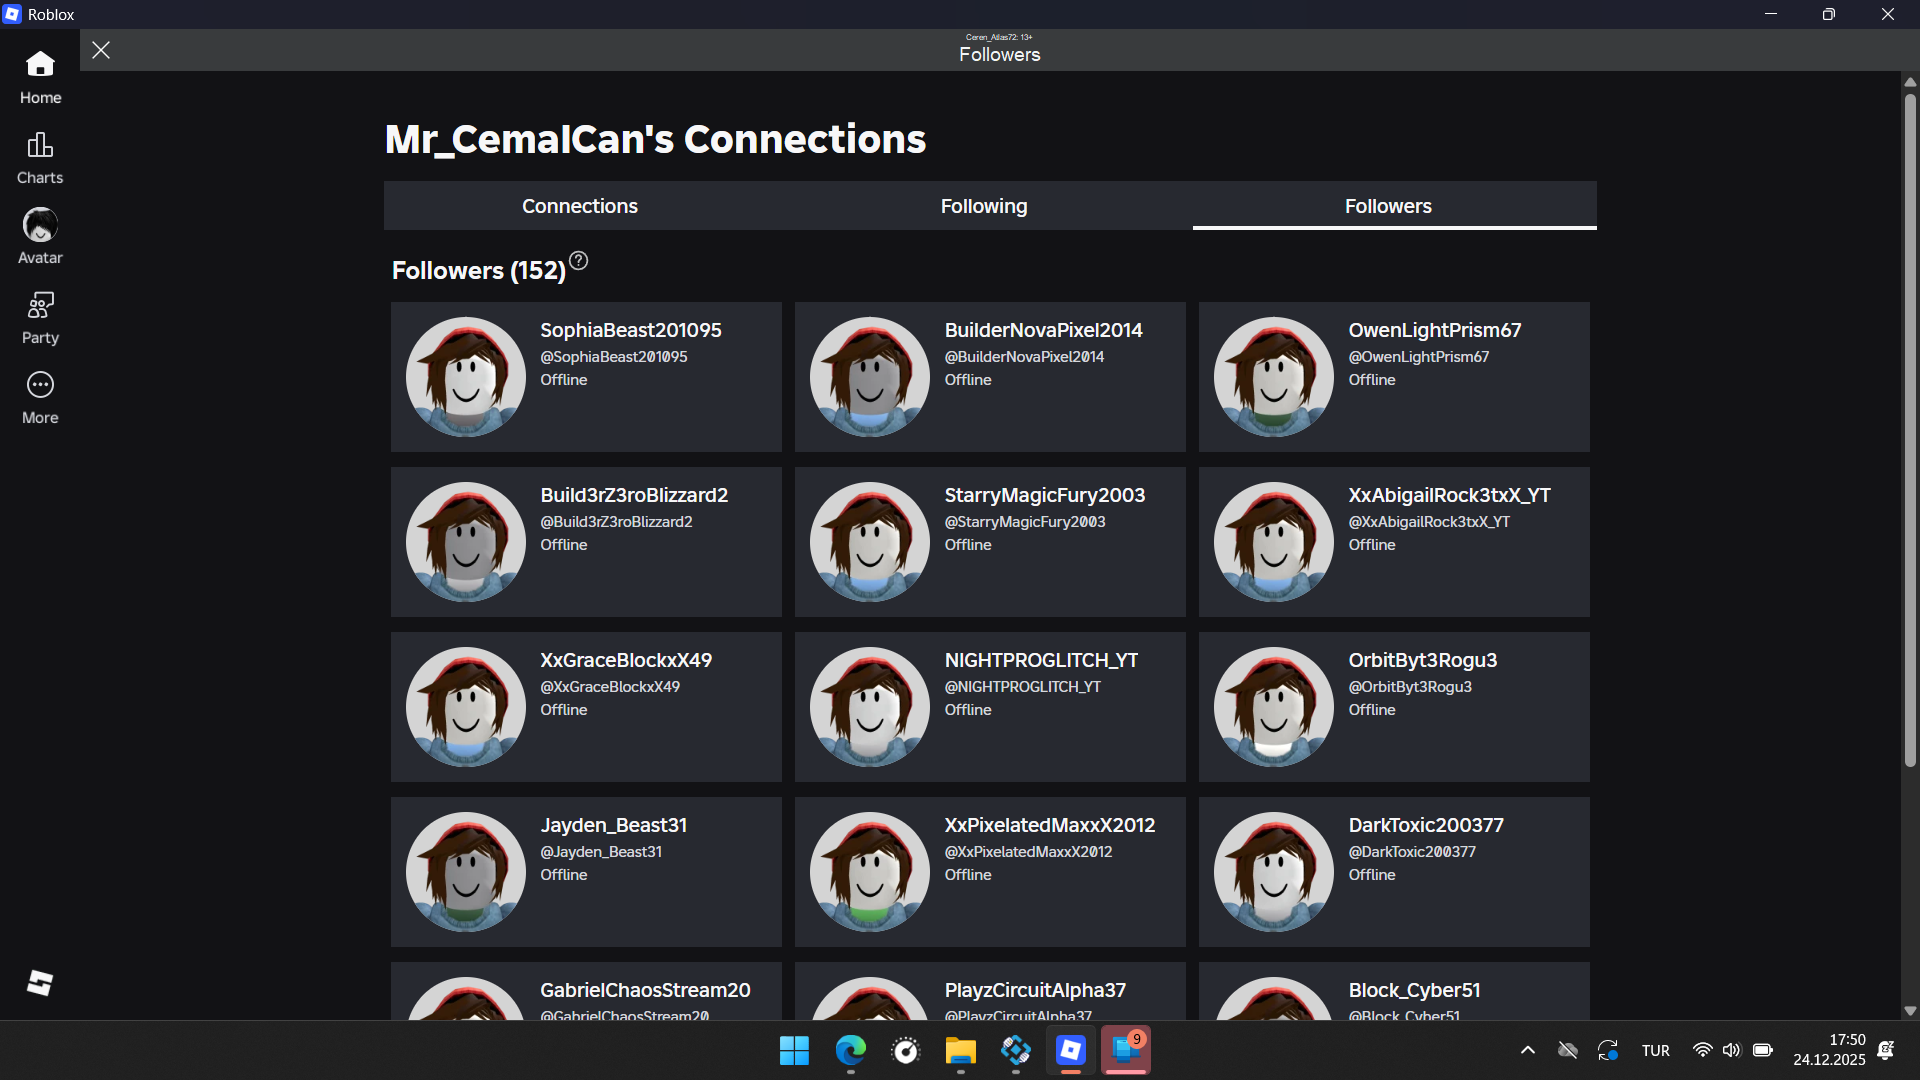1920x1080 pixels.
Task: Click the Roblox logo at sidebar bottom
Action: (x=40, y=983)
